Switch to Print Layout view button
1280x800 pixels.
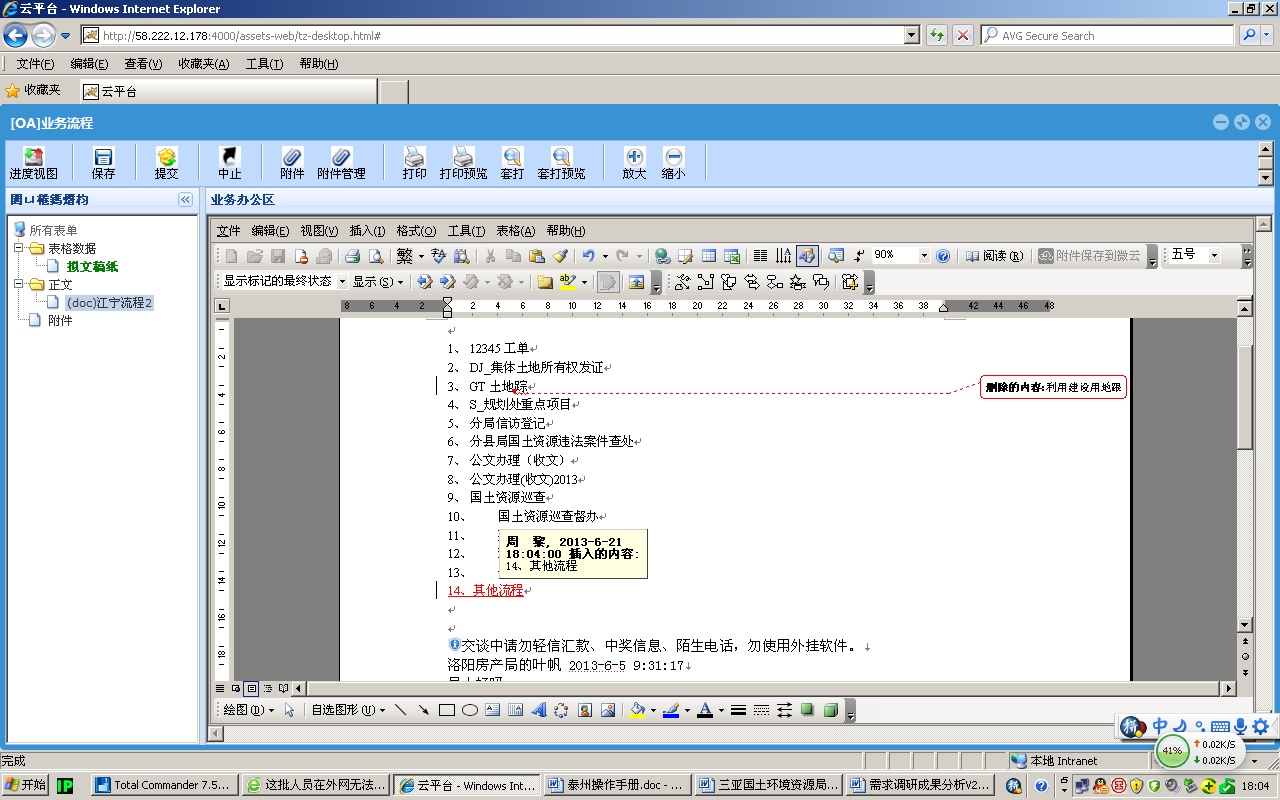pyautogui.click(x=252, y=689)
